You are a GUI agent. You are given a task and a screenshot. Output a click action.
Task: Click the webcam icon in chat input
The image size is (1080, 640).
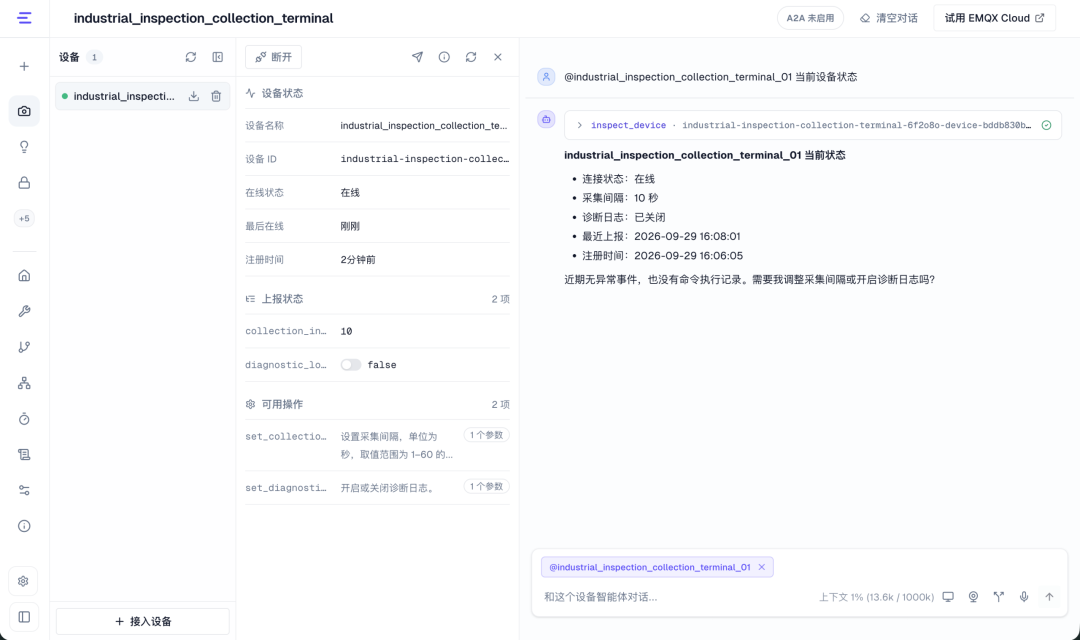coord(973,597)
